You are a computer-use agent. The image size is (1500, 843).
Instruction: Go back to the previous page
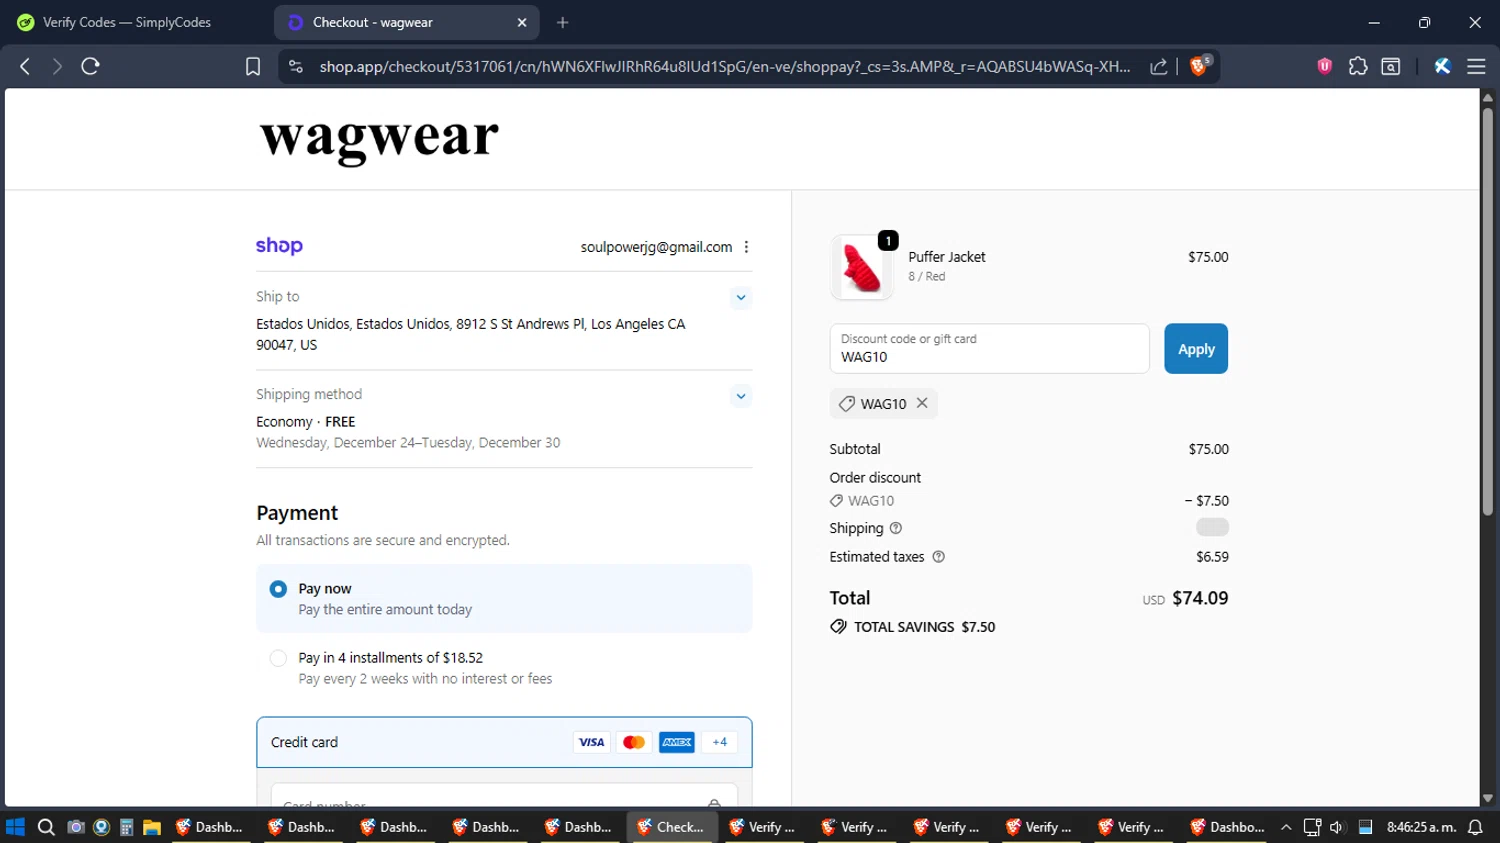click(25, 66)
